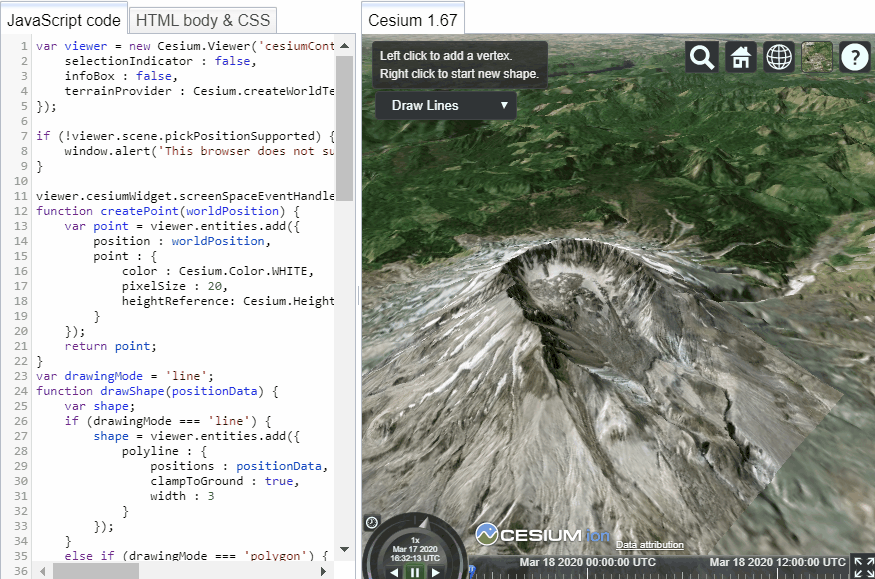
Task: Click line number 24 in the gutter
Action: (x=21, y=391)
